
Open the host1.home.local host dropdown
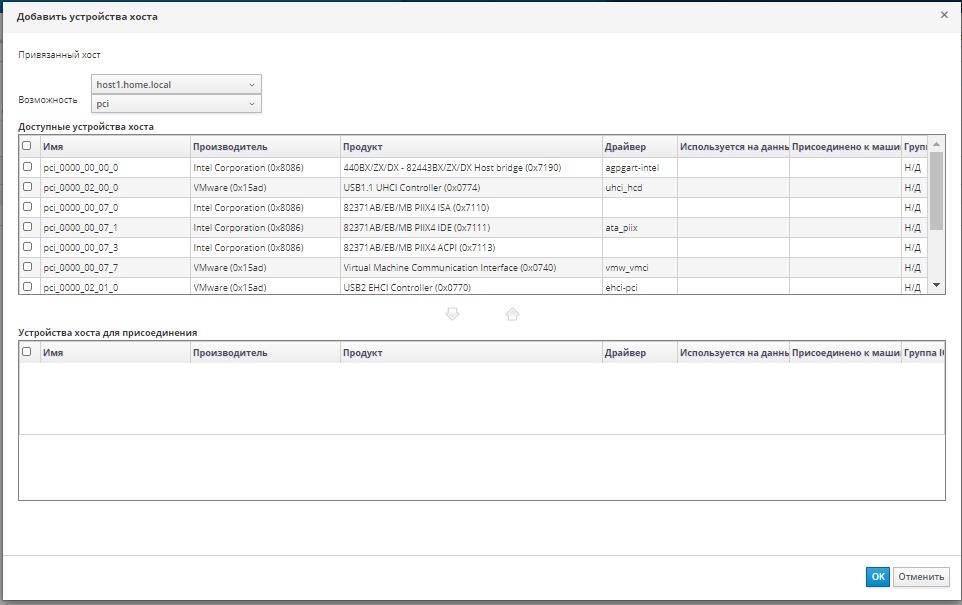pos(176,85)
